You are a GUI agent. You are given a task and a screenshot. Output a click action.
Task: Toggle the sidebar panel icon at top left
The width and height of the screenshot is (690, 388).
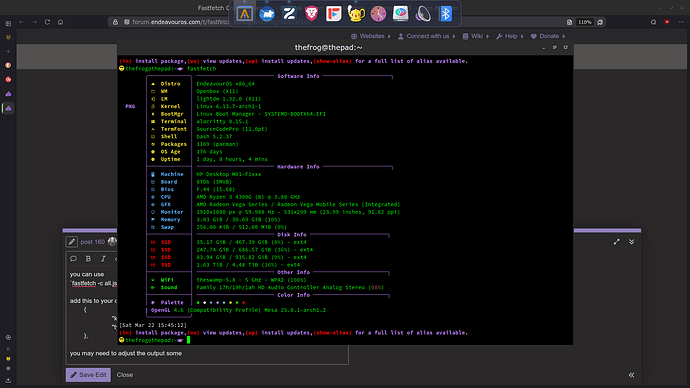8,23
